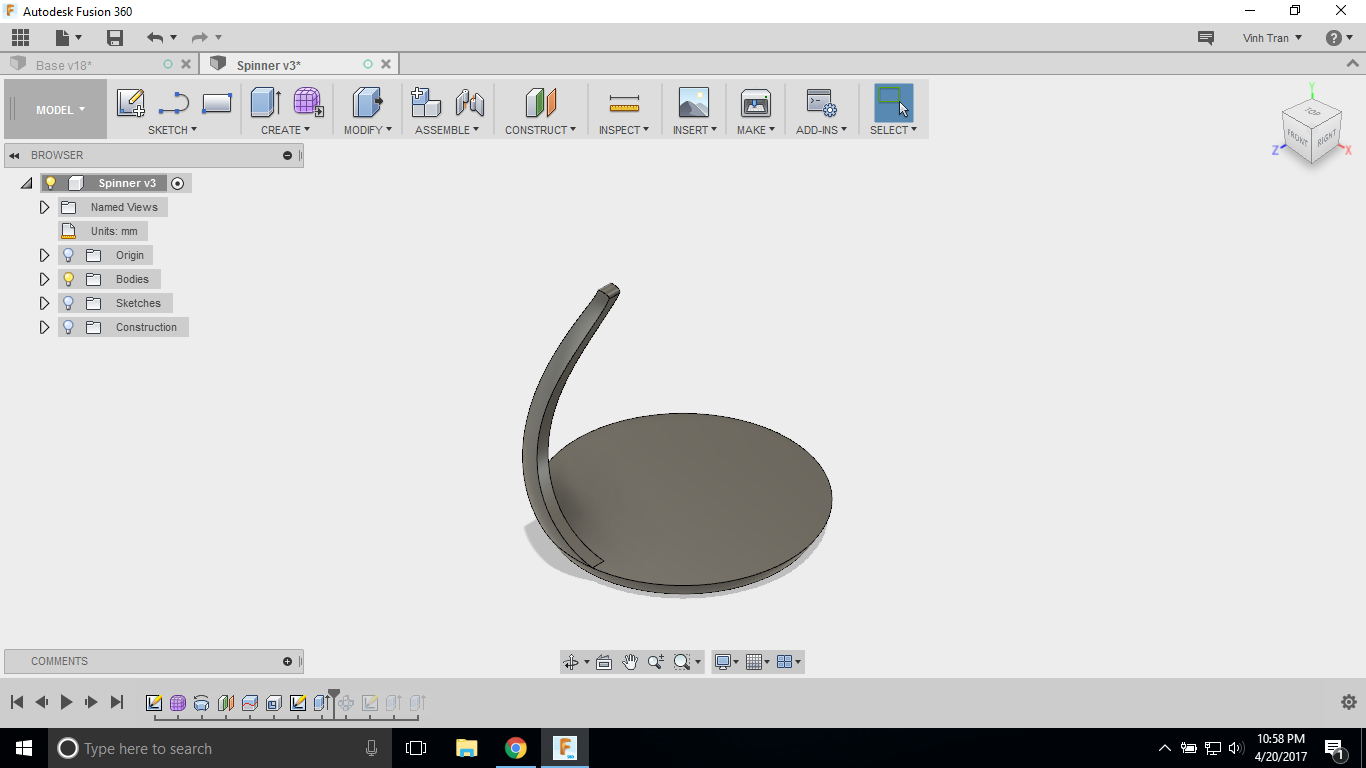Image resolution: width=1366 pixels, height=768 pixels.
Task: Toggle visibility bulb for Origin
Action: tap(69, 255)
